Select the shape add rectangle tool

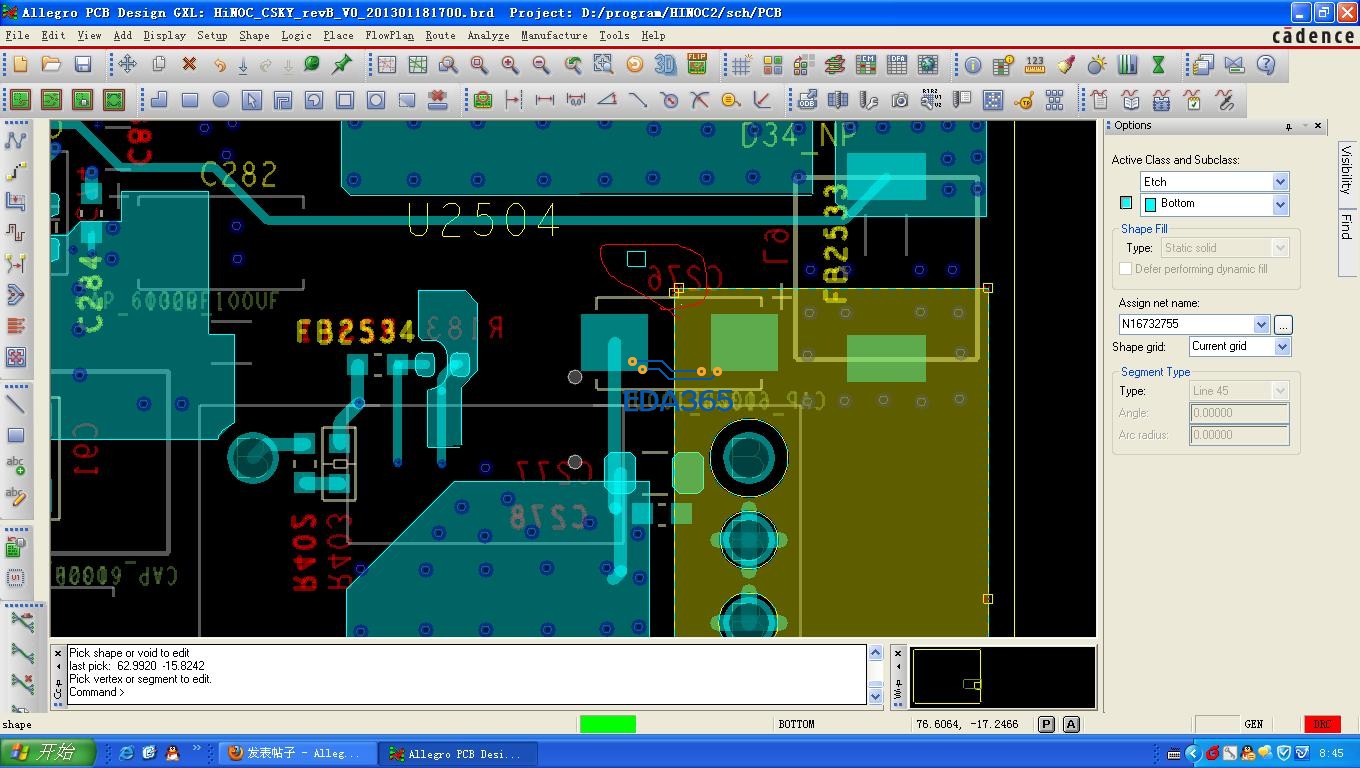tap(189, 100)
